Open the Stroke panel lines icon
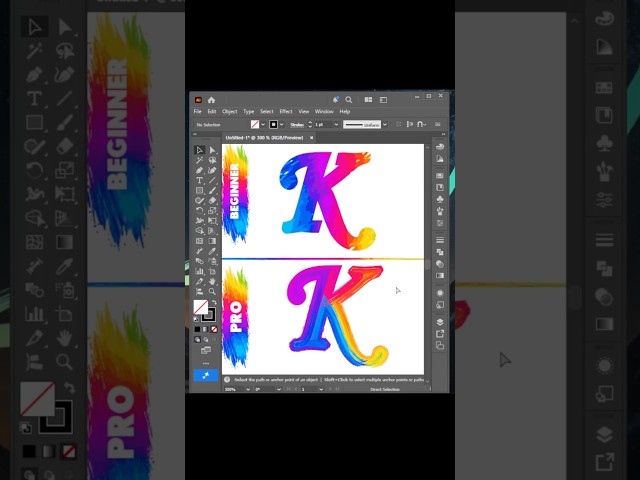 pyautogui.click(x=440, y=240)
